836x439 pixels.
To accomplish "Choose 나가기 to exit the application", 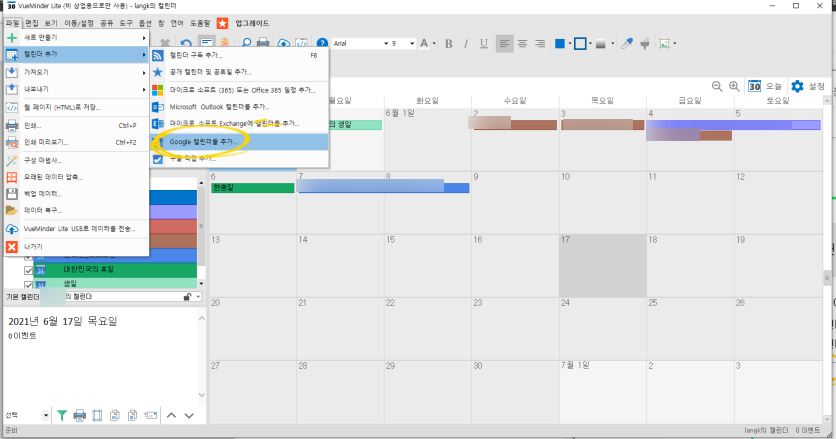I will pyautogui.click(x=77, y=247).
